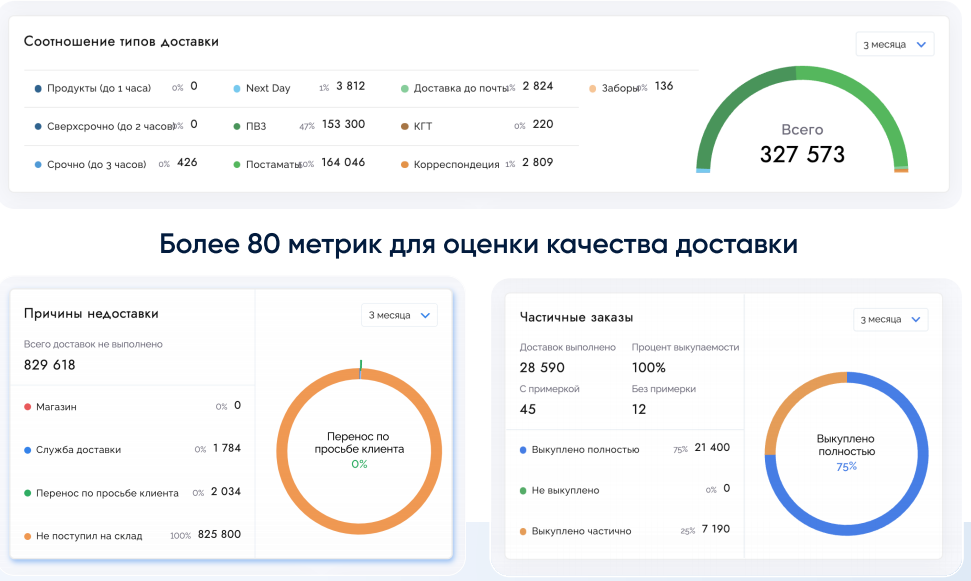This screenshot has width=971, height=581.
Task: Click orange dot next to Корреспонденция
Action: pos(405,164)
